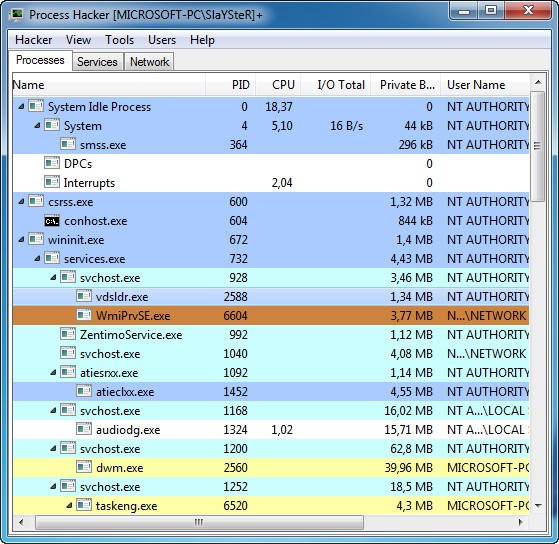Click the vdsldr.exe process icon
The height and width of the screenshot is (544, 559).
tap(84, 297)
